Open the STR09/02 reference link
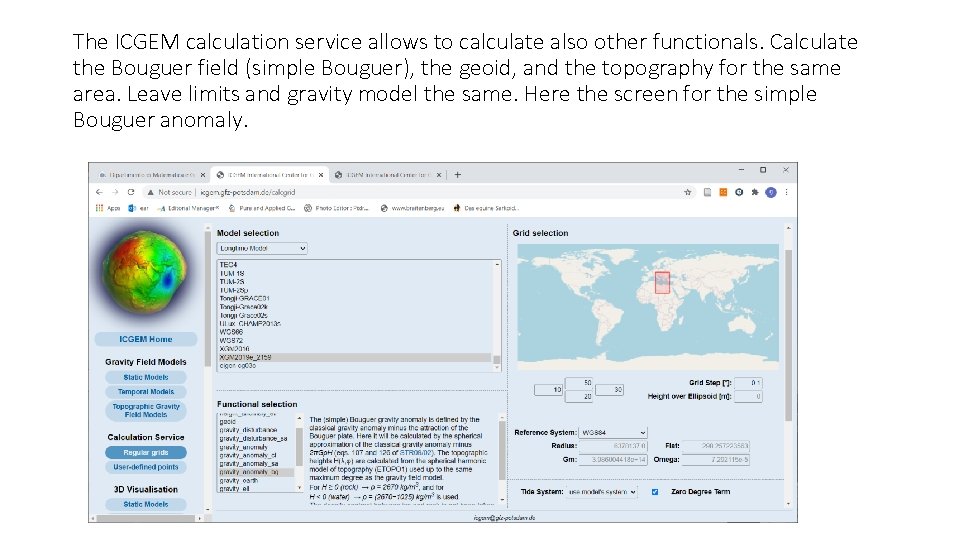The width and height of the screenshot is (960, 540). tap(416, 453)
